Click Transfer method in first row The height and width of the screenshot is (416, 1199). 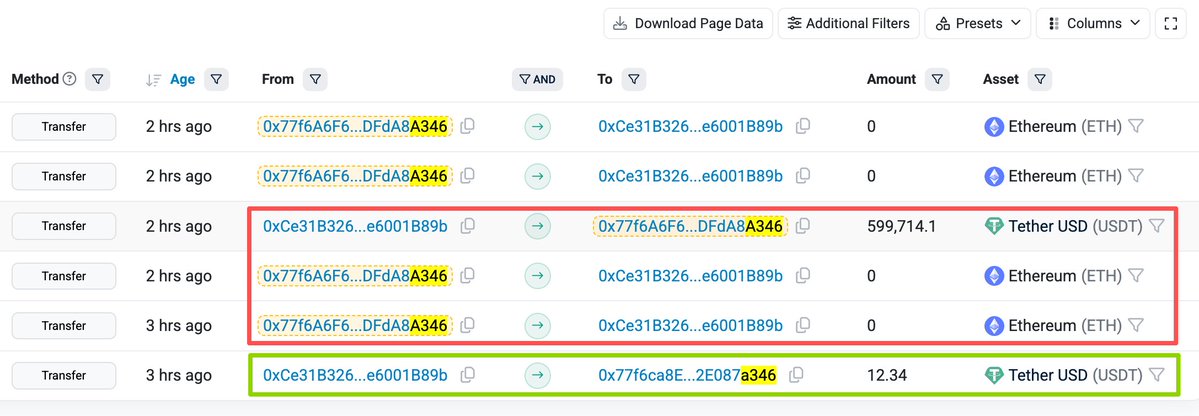coord(63,126)
